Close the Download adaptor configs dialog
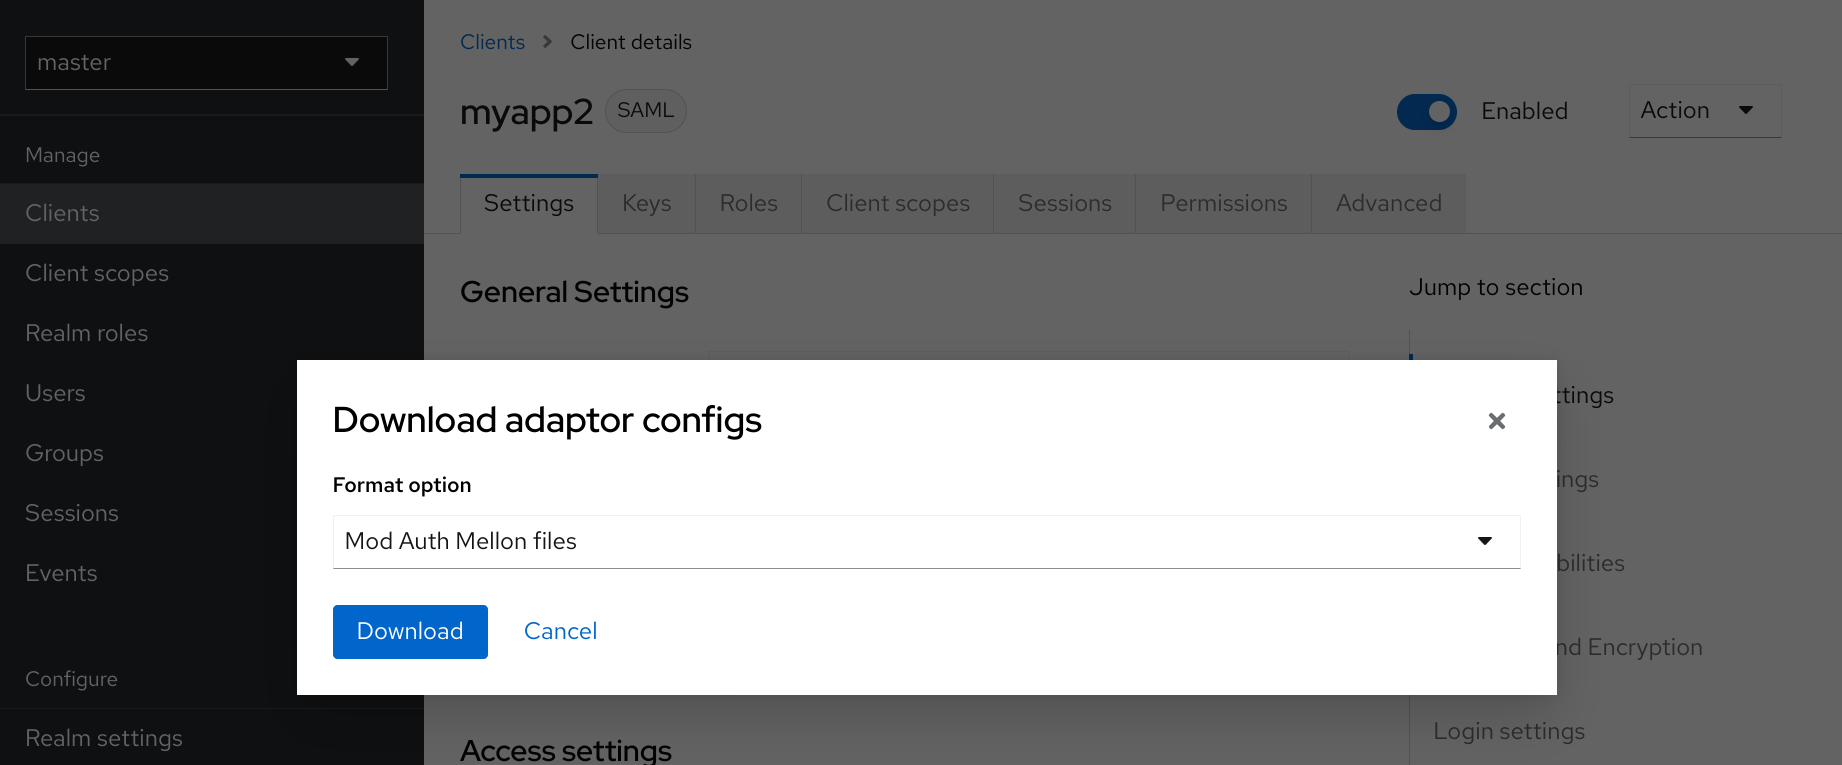Viewport: 1842px width, 765px height. click(1496, 421)
